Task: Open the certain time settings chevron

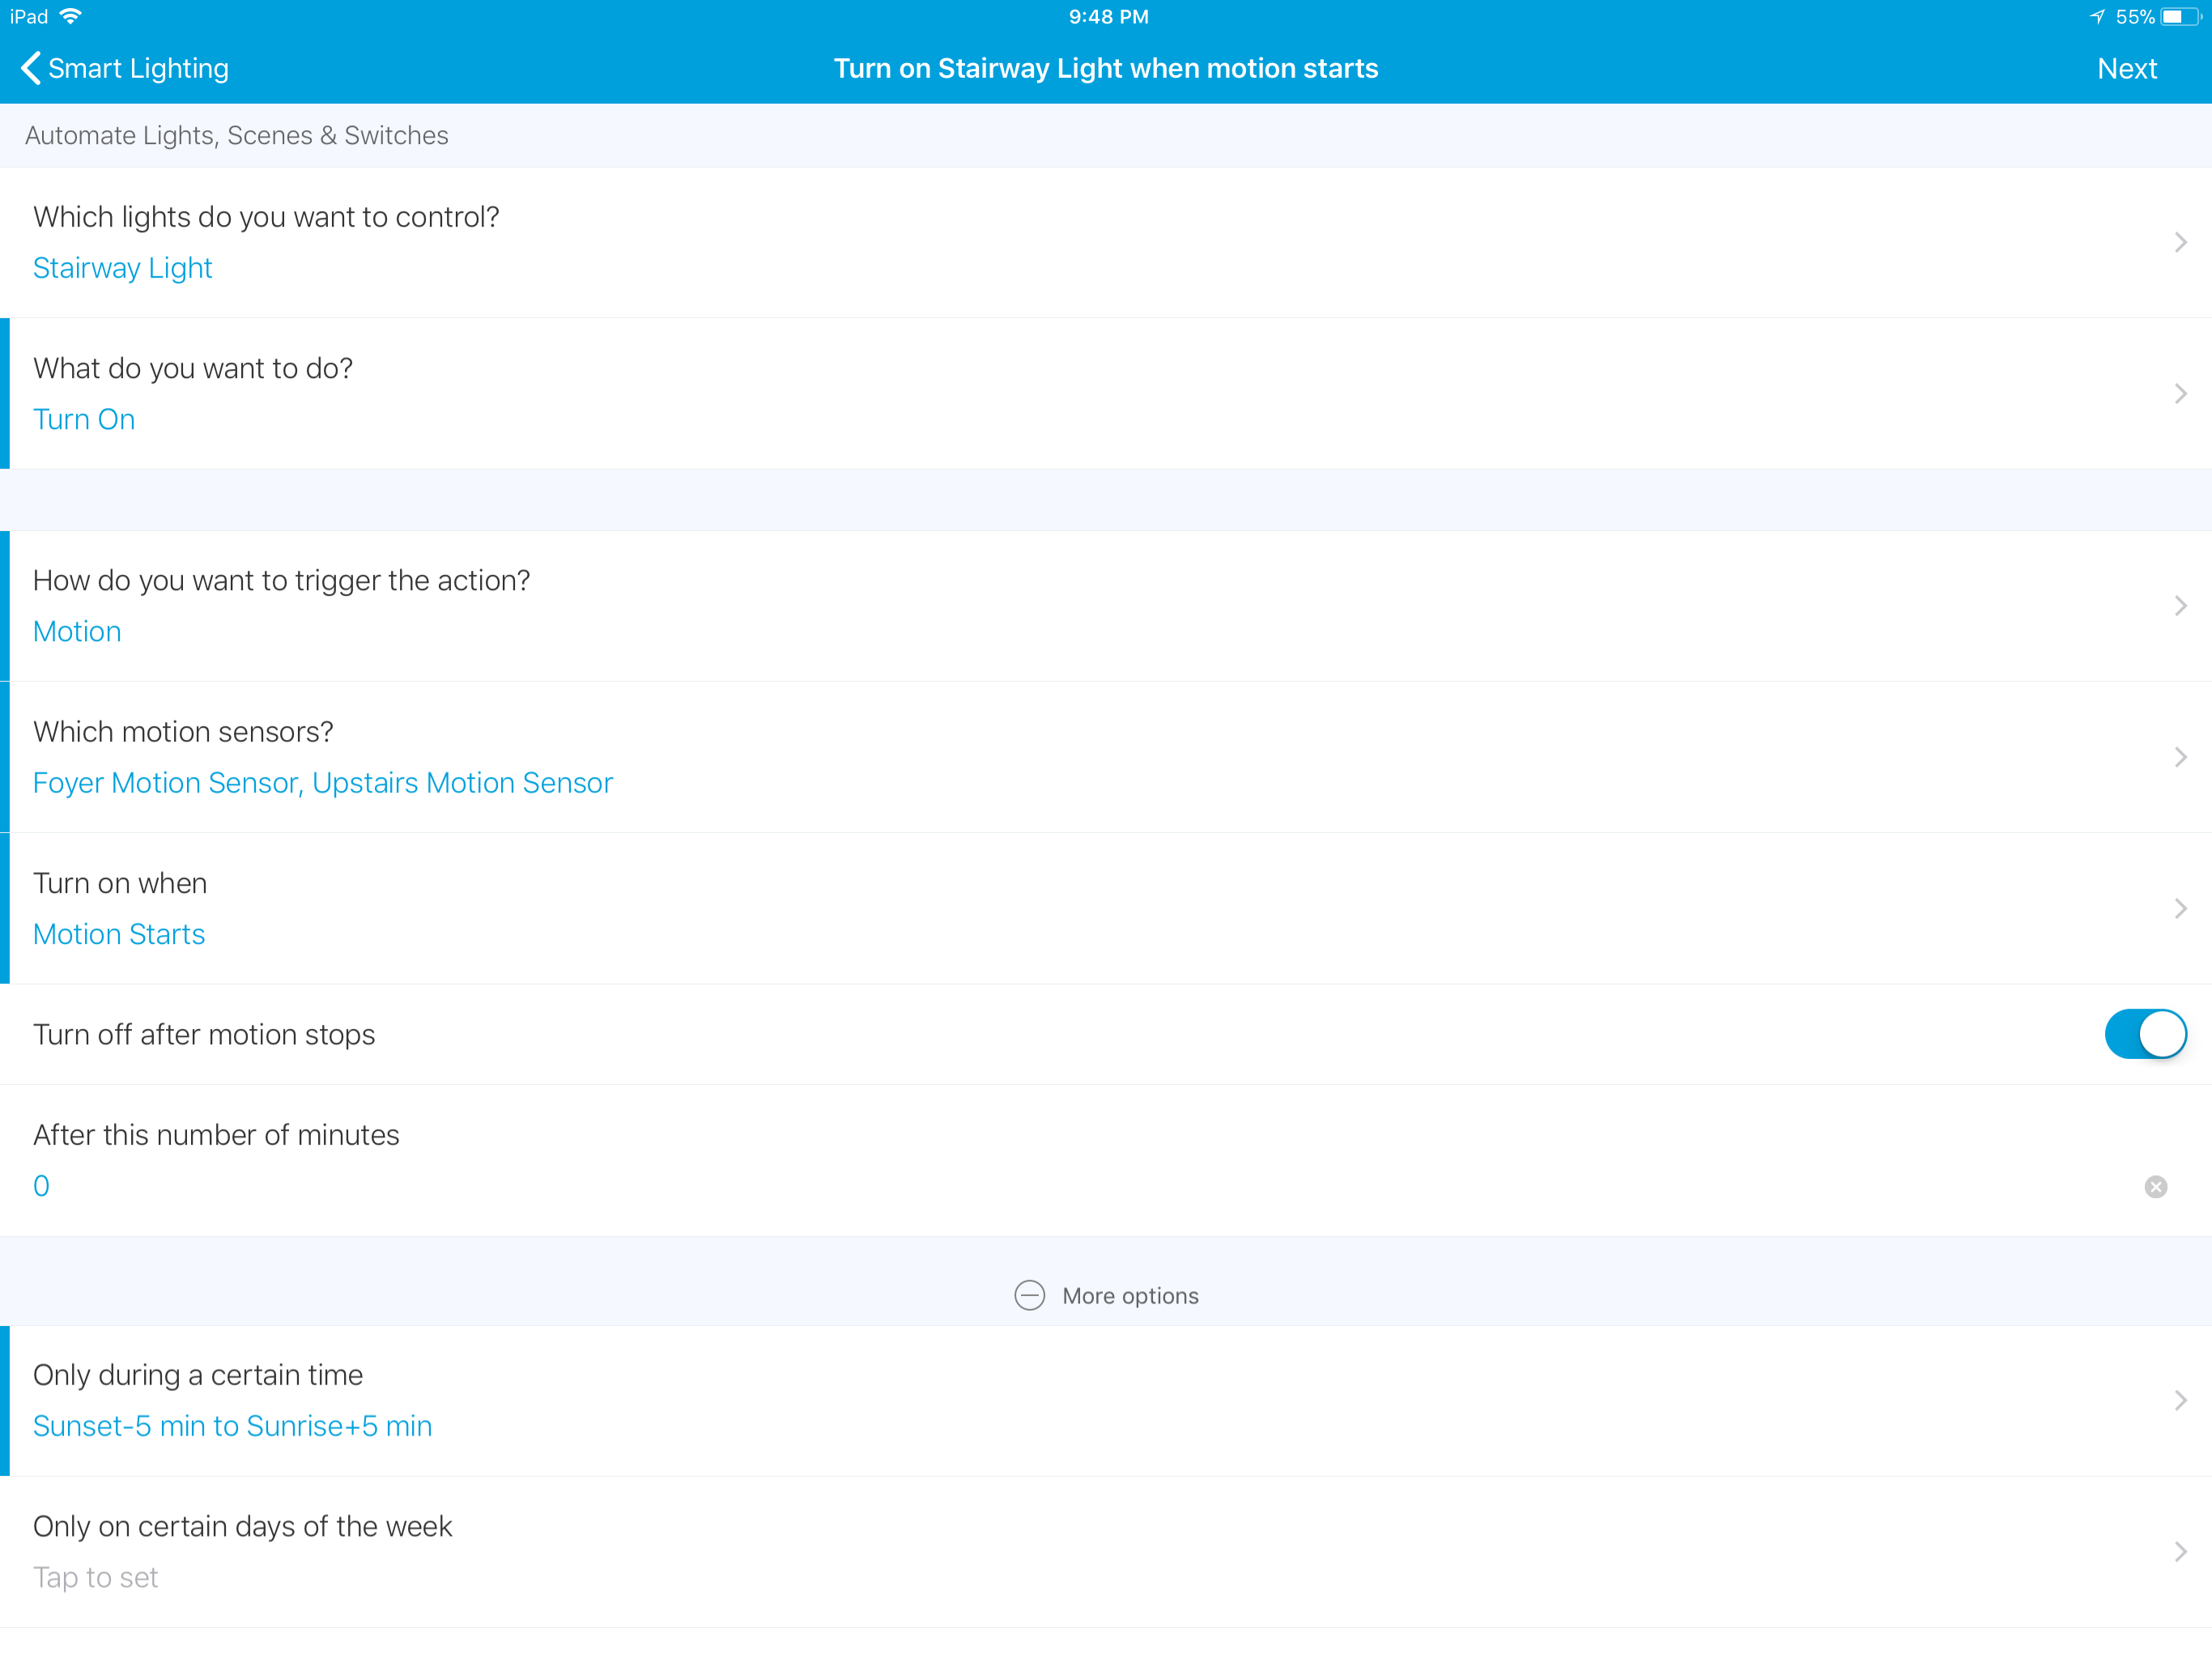Action: (2180, 1400)
